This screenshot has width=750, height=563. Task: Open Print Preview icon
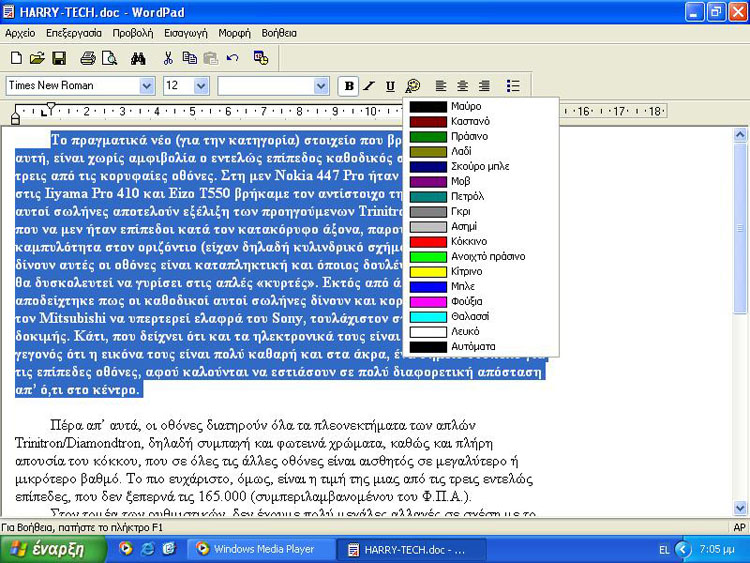pyautogui.click(x=110, y=58)
